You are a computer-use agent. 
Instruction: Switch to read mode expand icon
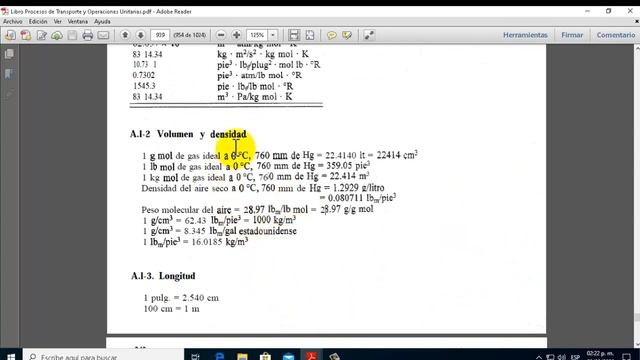[369, 35]
